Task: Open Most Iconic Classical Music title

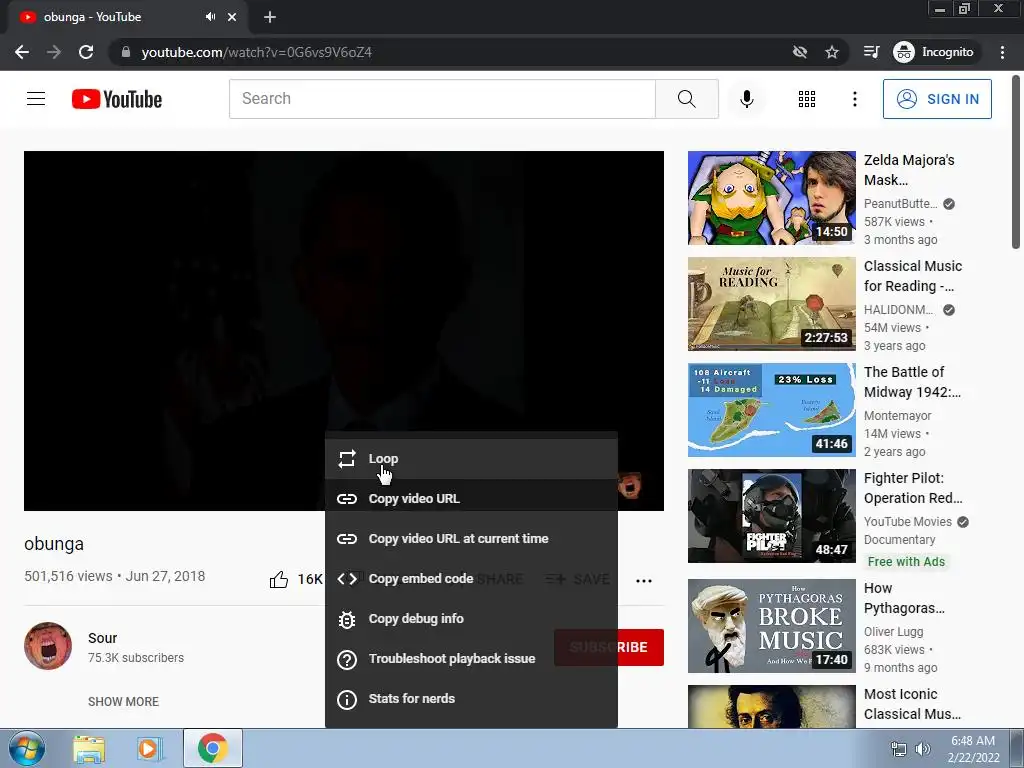Action: pyautogui.click(x=912, y=704)
